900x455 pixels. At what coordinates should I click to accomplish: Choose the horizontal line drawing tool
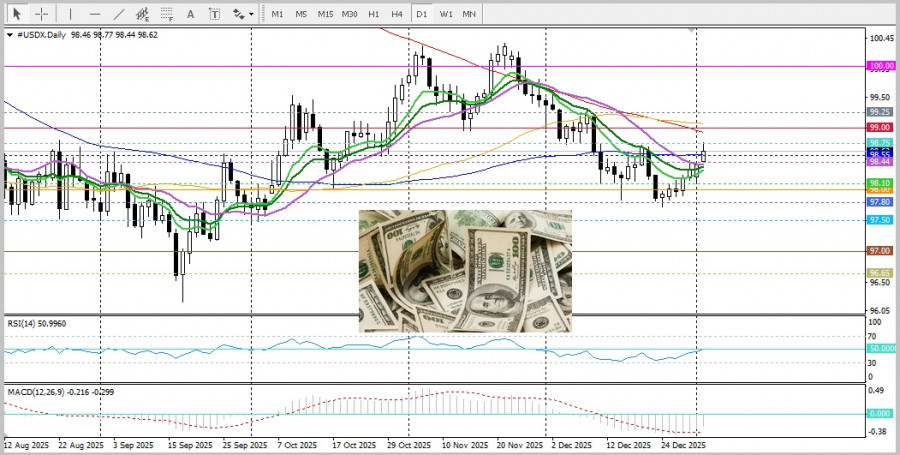coord(95,13)
